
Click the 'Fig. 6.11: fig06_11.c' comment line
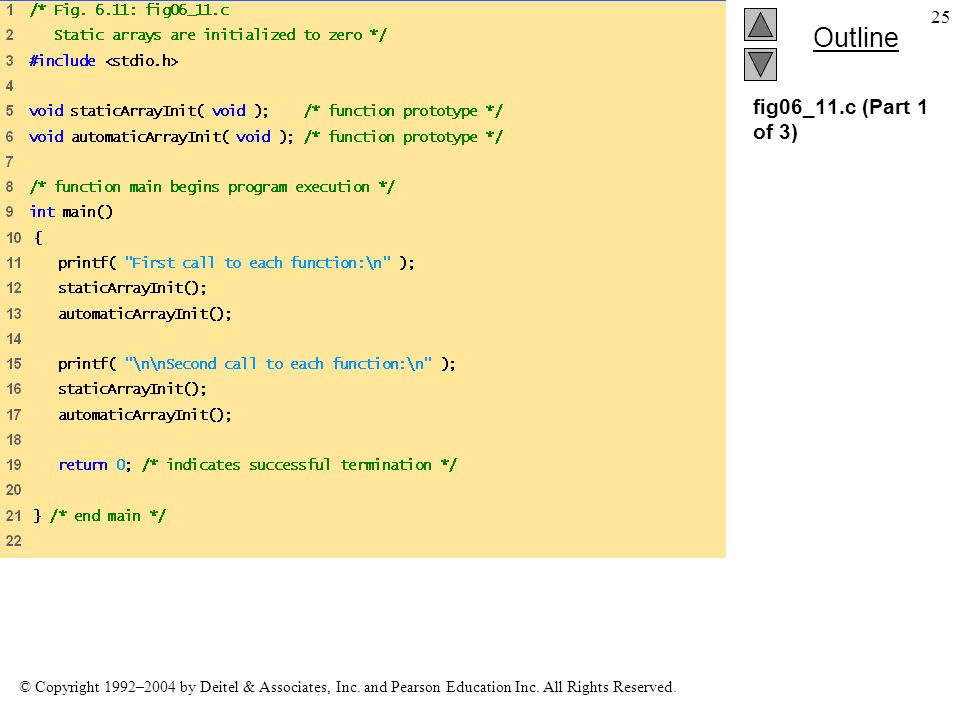[x=129, y=10]
